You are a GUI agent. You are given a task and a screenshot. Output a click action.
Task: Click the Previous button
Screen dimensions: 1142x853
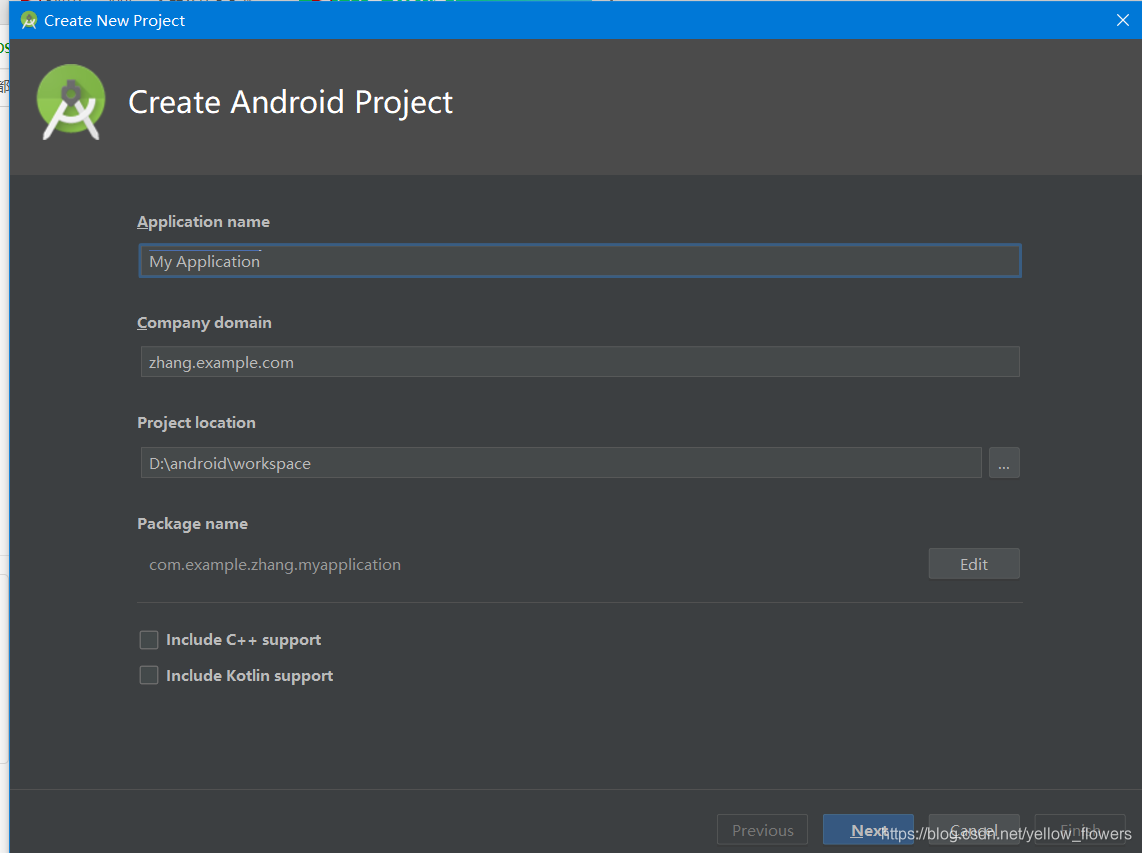pos(763,830)
